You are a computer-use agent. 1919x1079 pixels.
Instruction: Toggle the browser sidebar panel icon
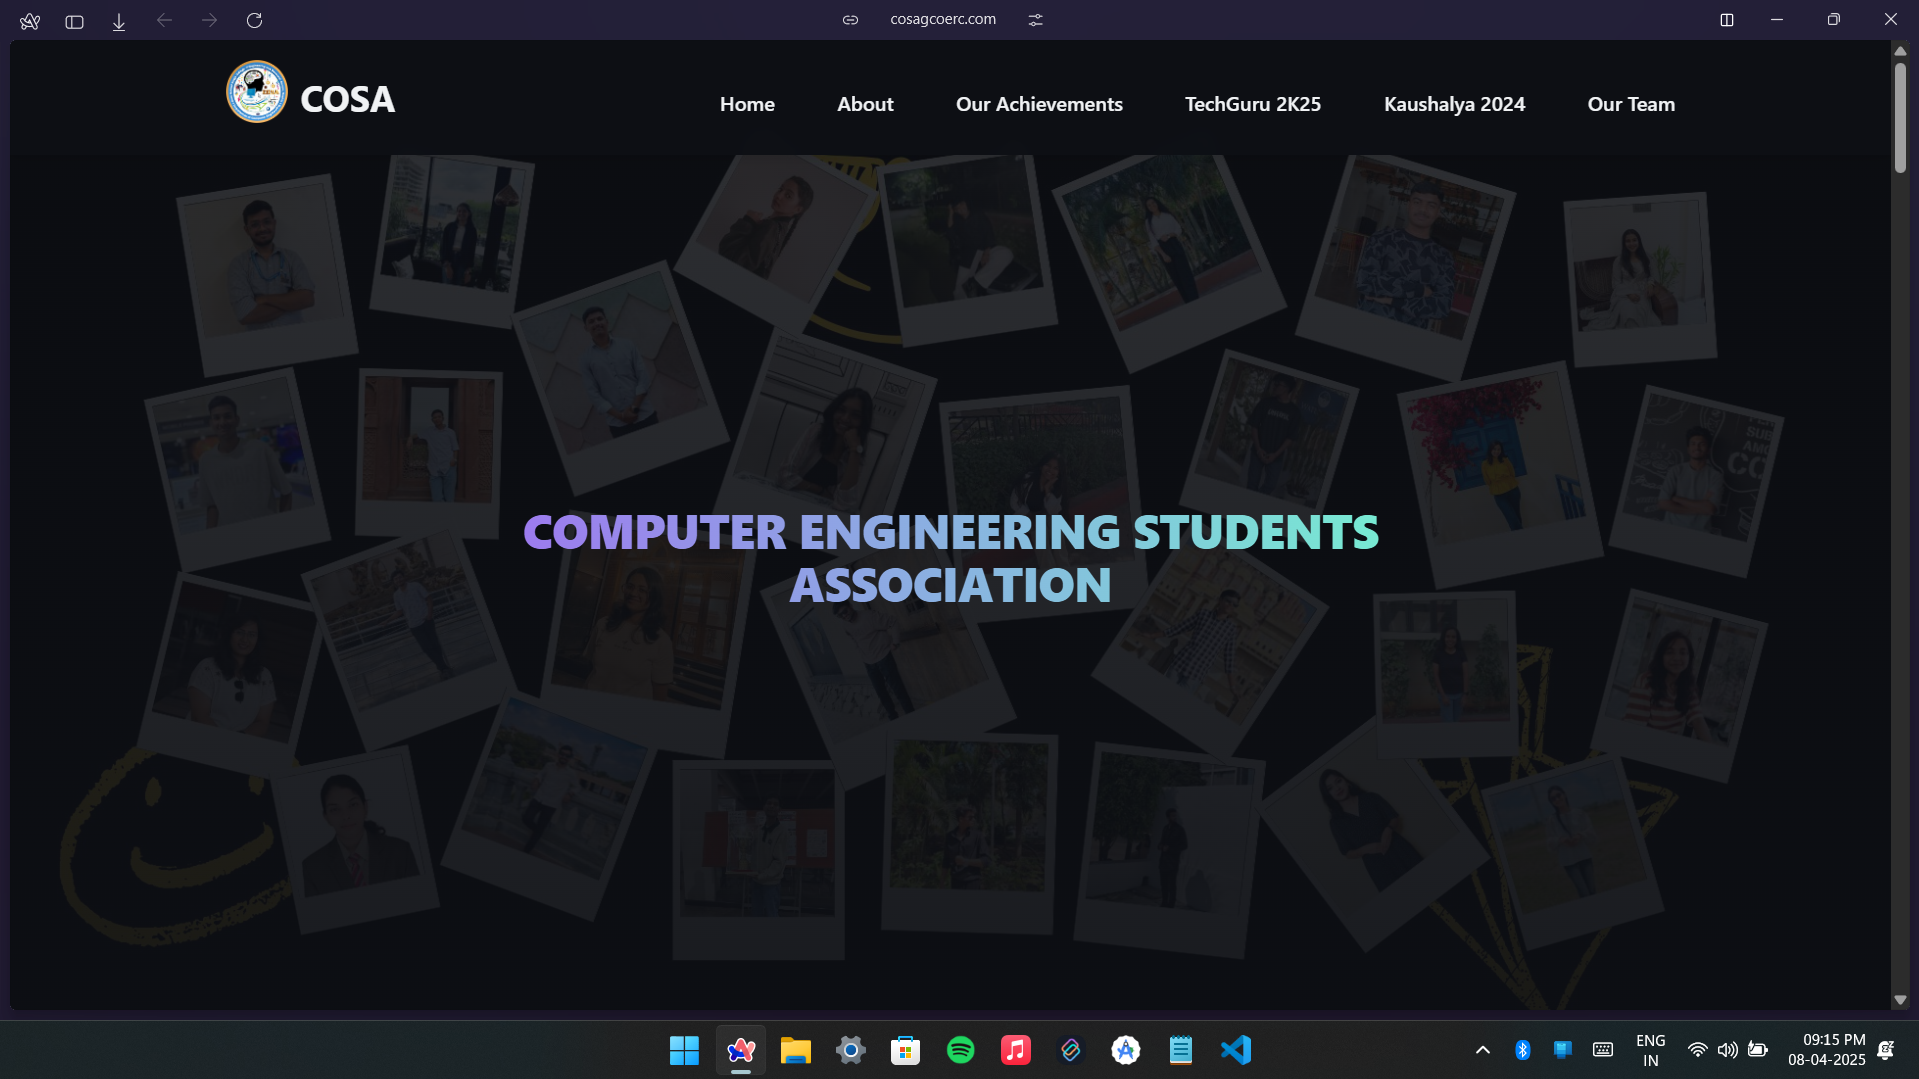[74, 21]
